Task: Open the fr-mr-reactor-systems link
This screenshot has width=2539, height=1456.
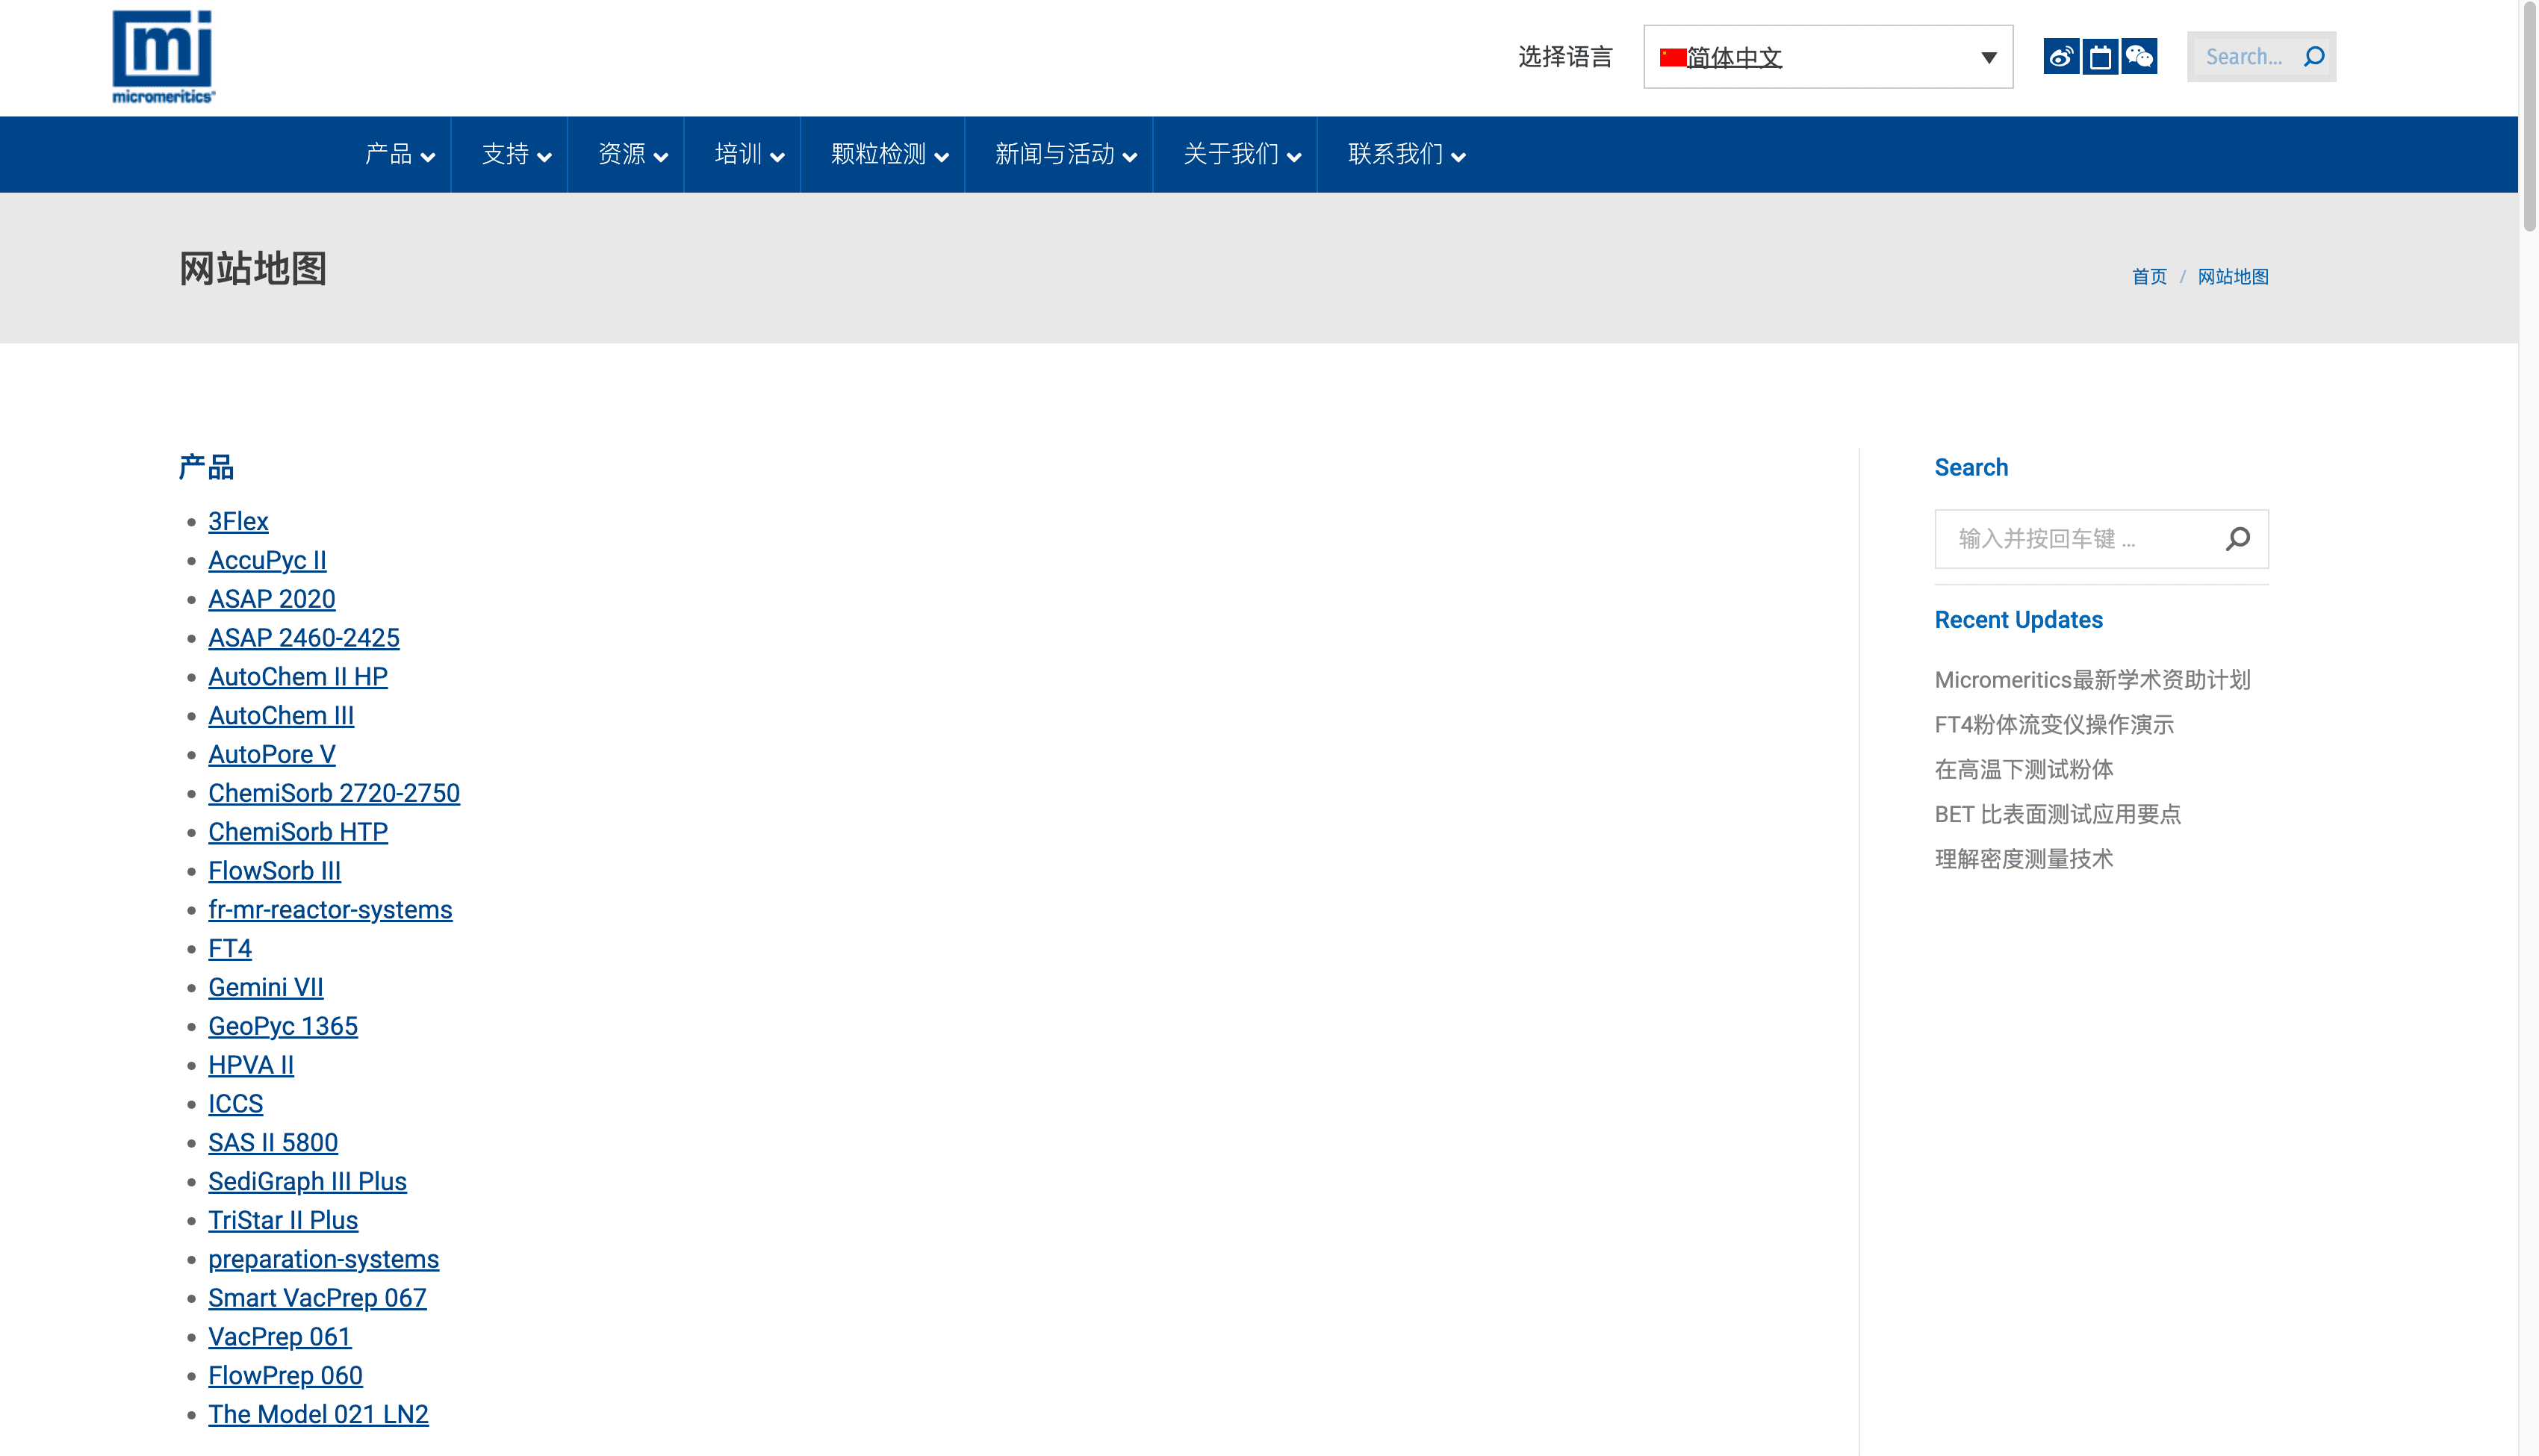Action: click(330, 910)
